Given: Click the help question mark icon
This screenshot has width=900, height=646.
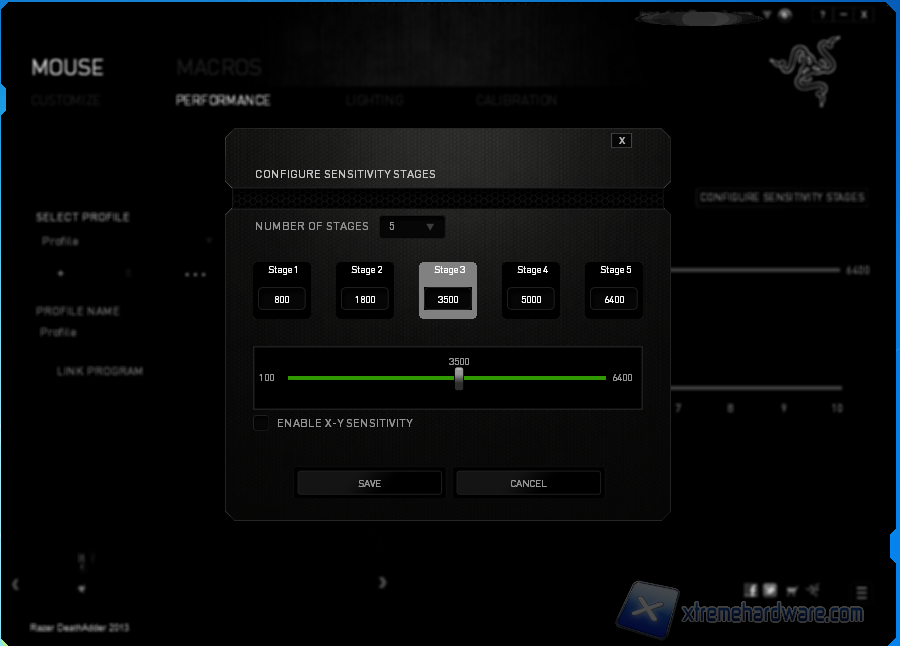Looking at the screenshot, I should pos(823,15).
